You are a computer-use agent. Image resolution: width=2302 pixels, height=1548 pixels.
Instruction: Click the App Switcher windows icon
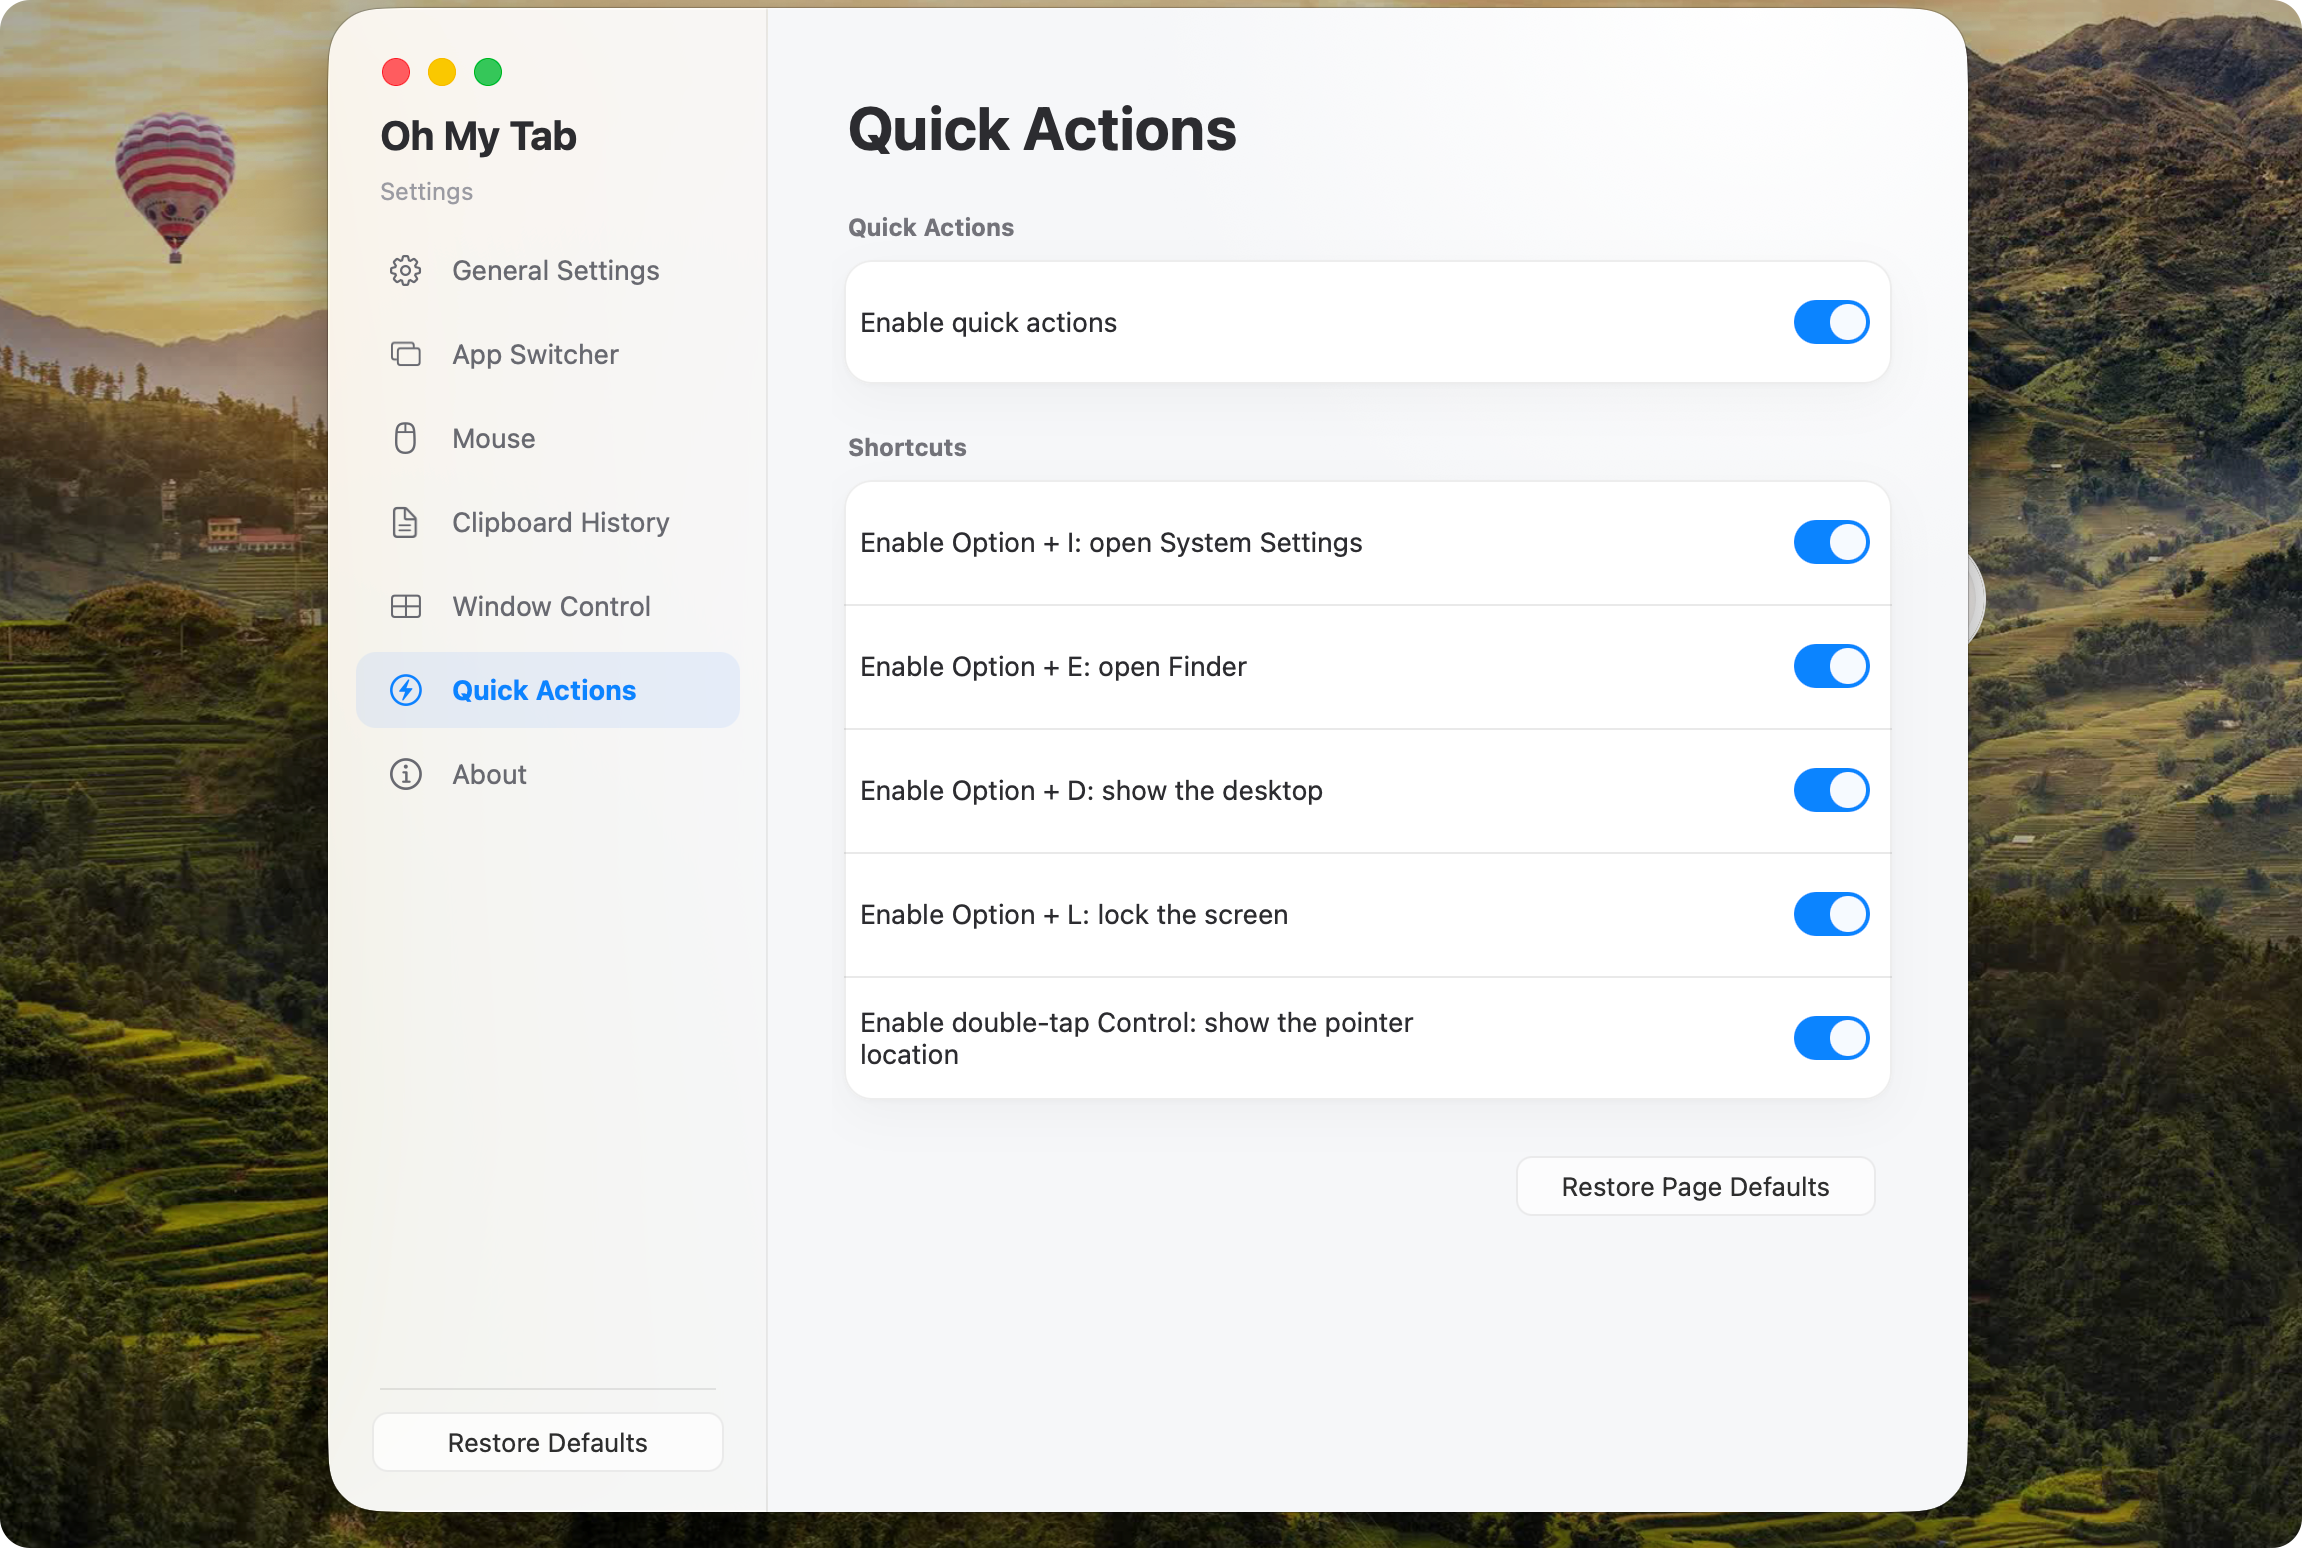click(x=405, y=355)
